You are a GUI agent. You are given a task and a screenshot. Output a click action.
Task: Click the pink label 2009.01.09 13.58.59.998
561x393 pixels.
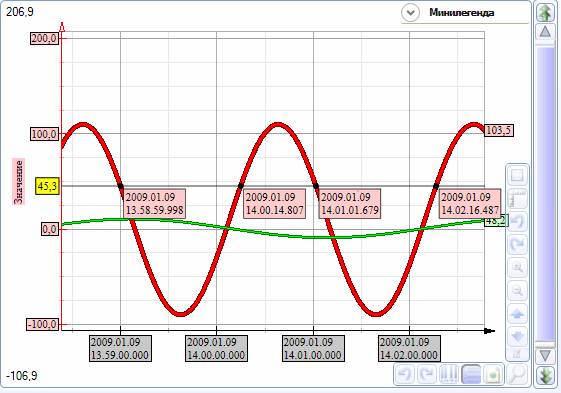coord(155,203)
